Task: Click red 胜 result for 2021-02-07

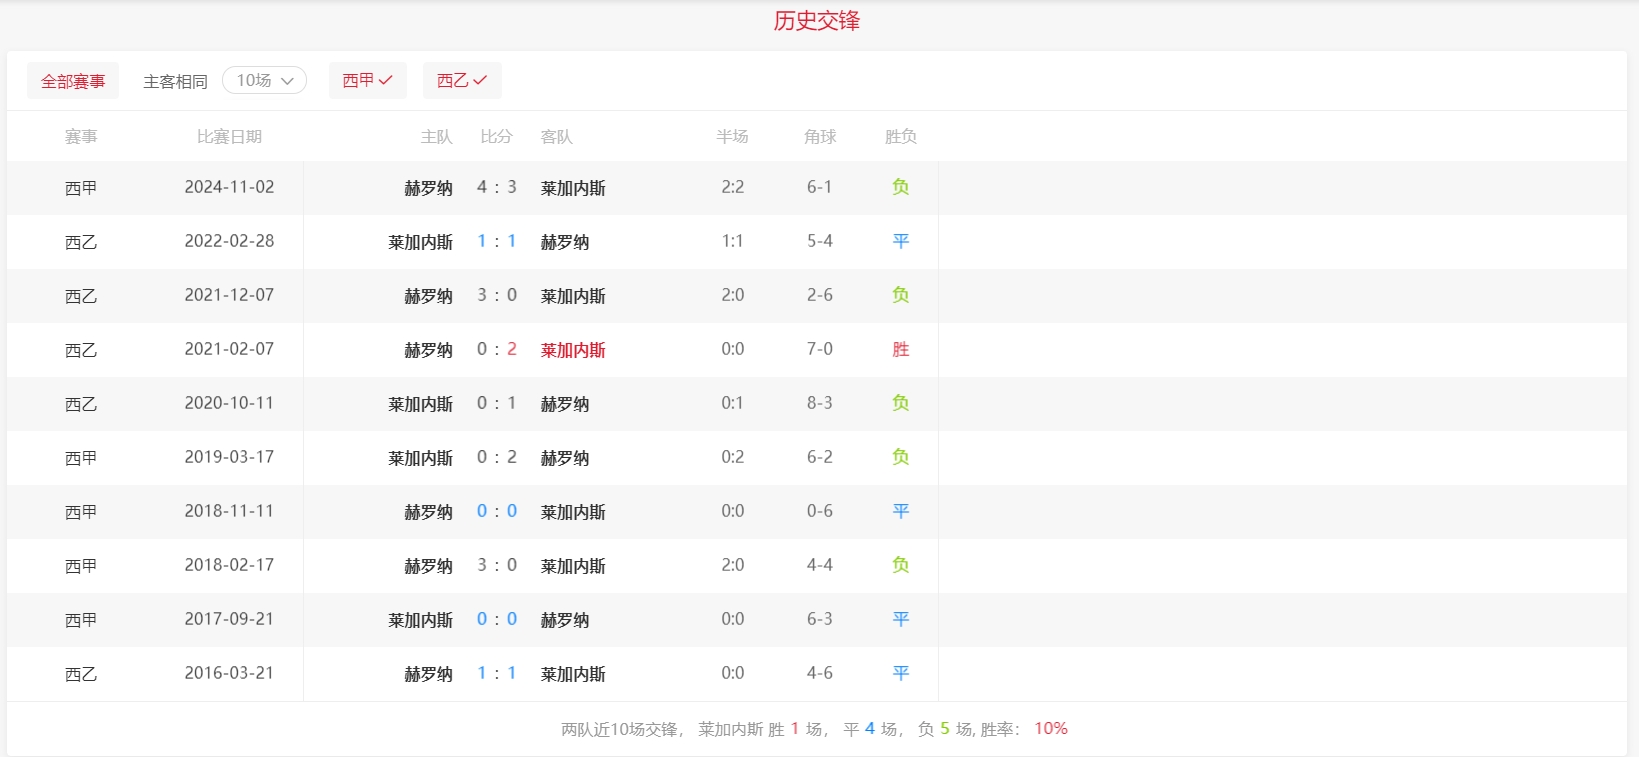Action: point(900,349)
